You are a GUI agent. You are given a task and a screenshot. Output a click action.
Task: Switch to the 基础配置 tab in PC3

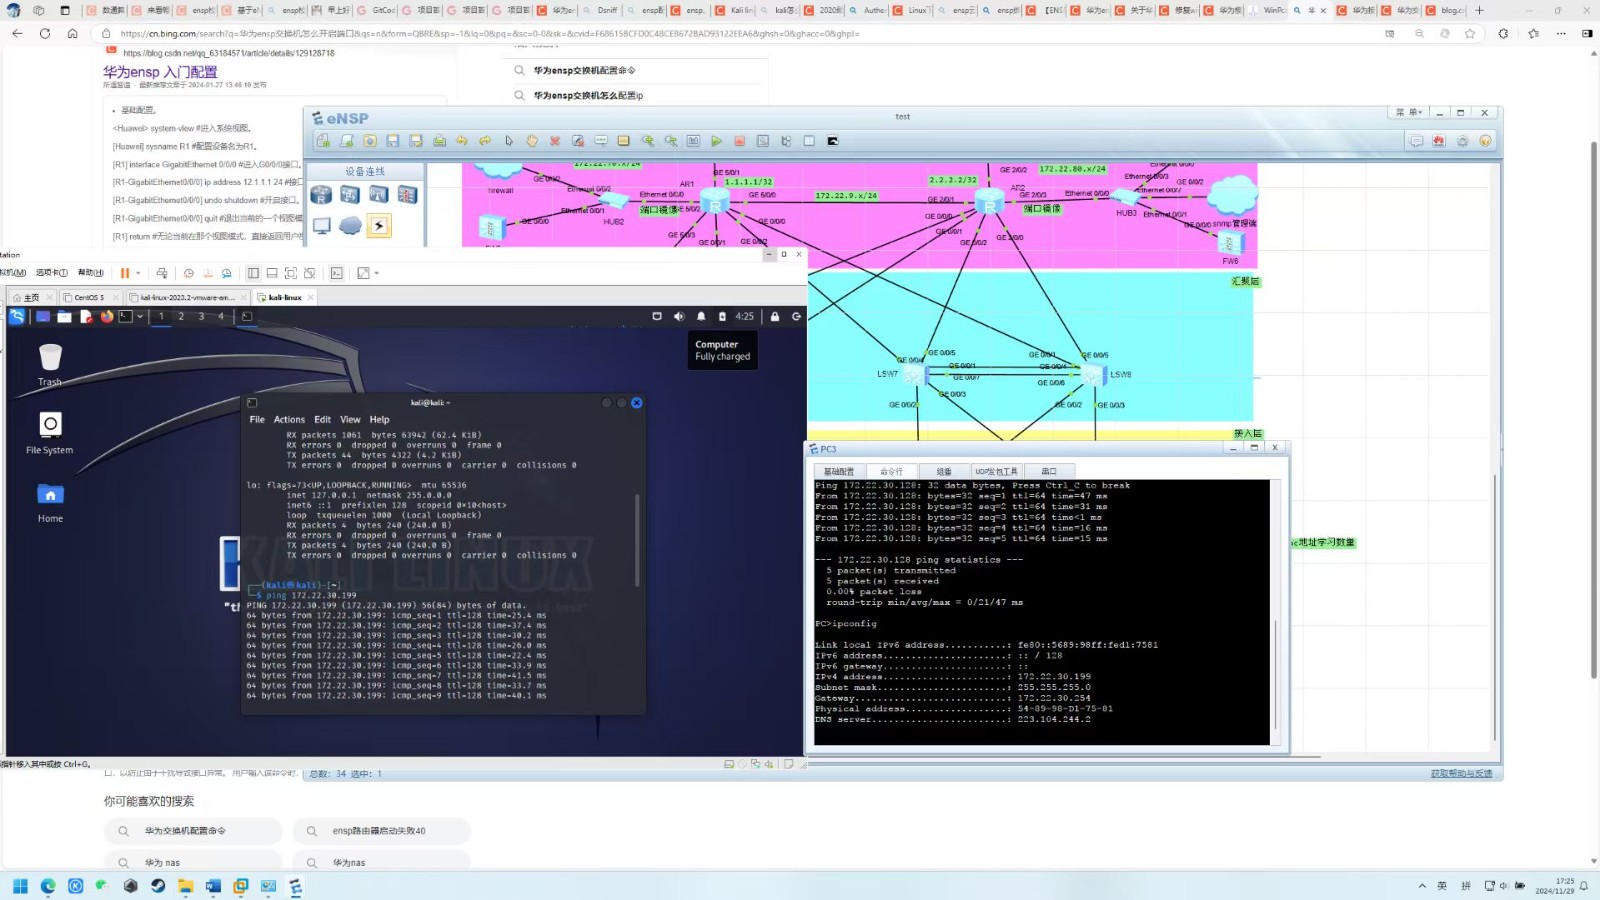point(838,471)
